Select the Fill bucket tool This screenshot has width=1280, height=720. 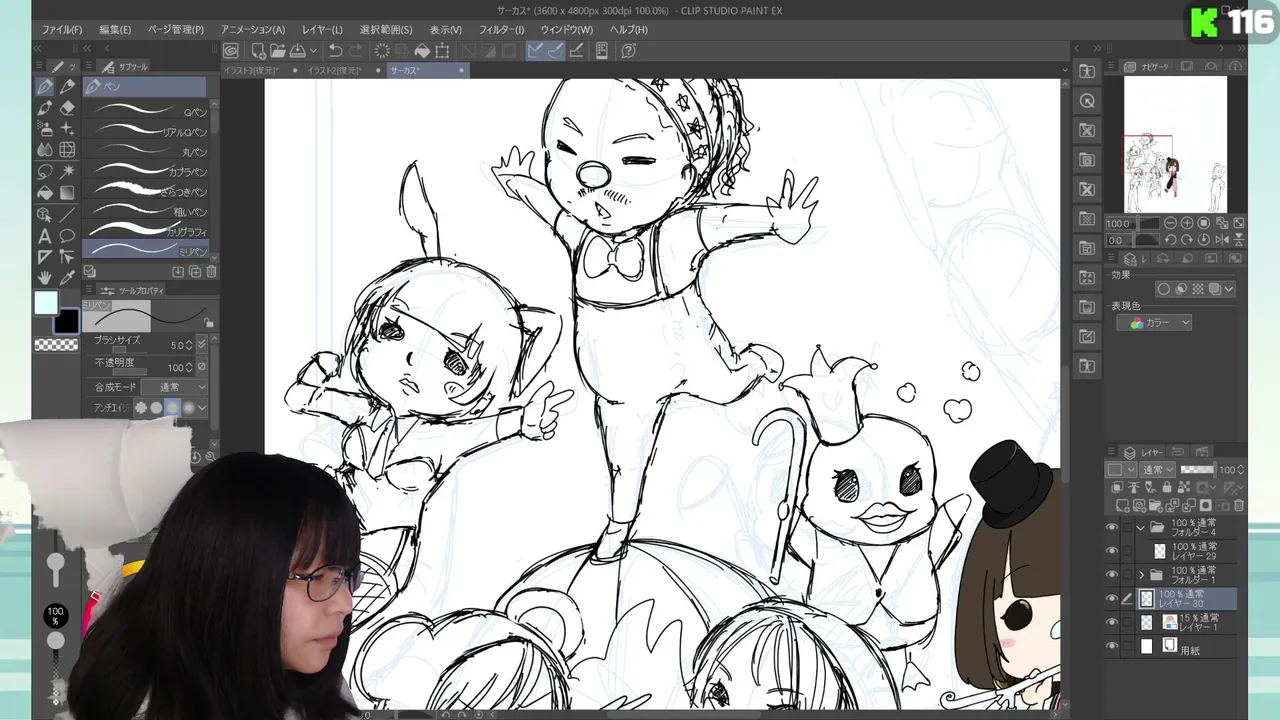(45, 192)
